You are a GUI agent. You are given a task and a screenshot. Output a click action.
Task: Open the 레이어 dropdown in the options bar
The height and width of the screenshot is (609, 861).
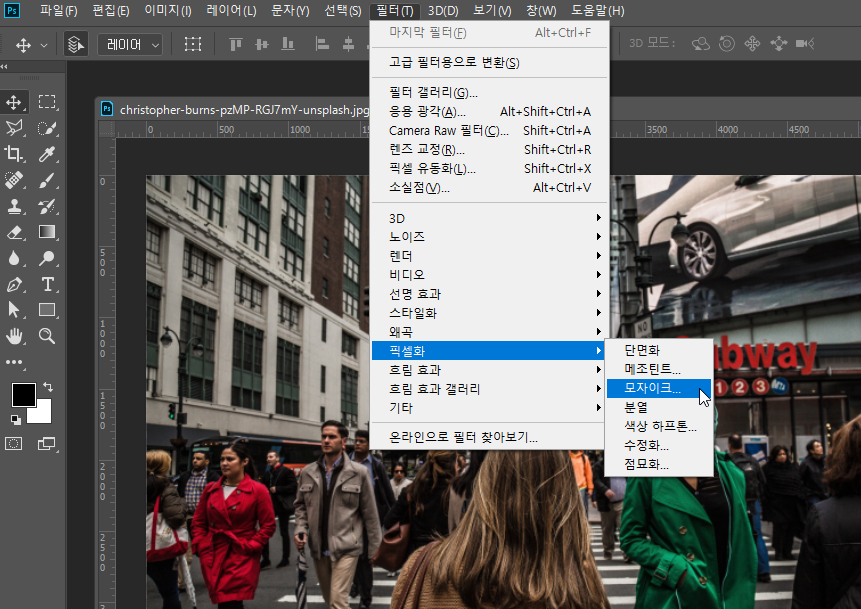[130, 45]
